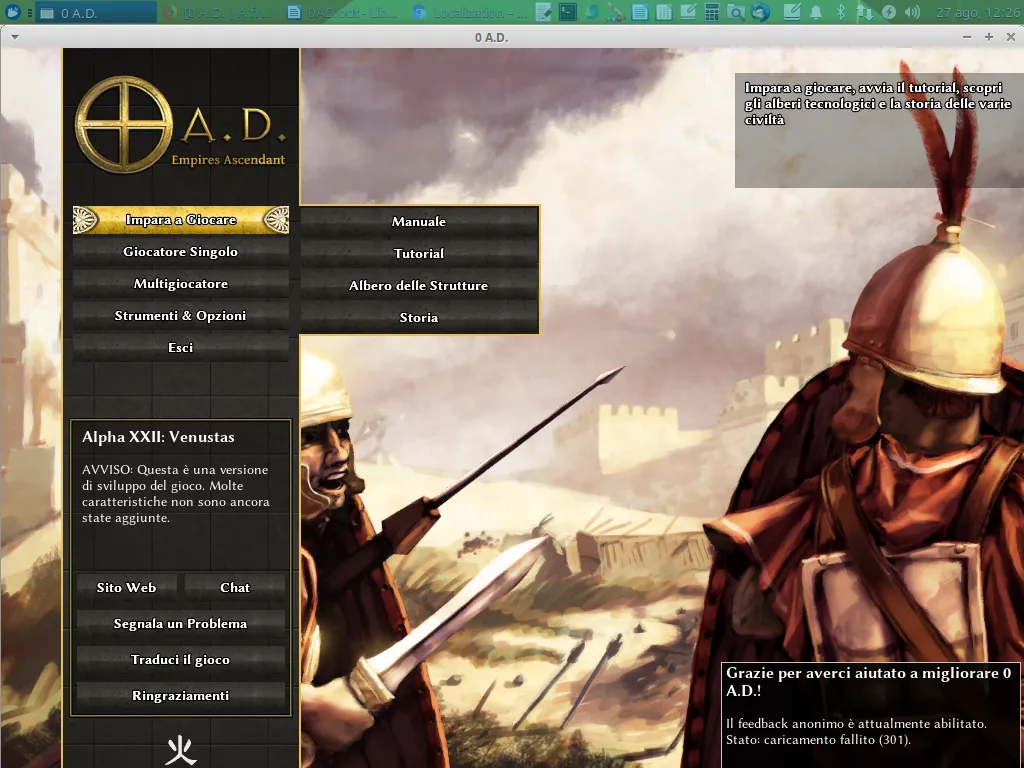Select Impara a Giocare menu entry
The height and width of the screenshot is (768, 1024).
pos(181,220)
